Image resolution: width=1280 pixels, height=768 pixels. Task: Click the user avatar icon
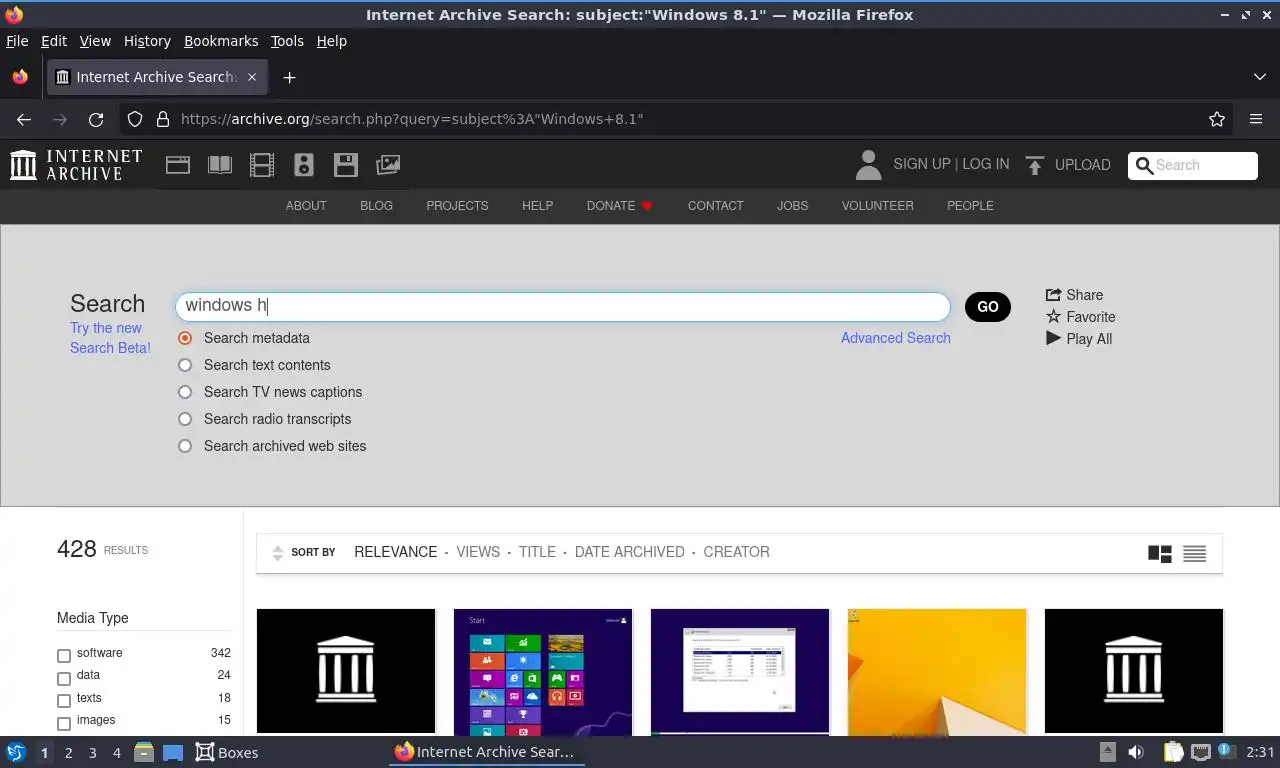pyautogui.click(x=868, y=165)
